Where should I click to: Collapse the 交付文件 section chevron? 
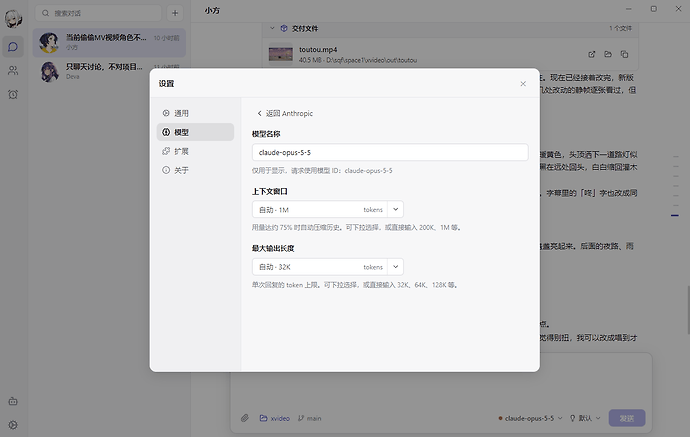coord(272,28)
